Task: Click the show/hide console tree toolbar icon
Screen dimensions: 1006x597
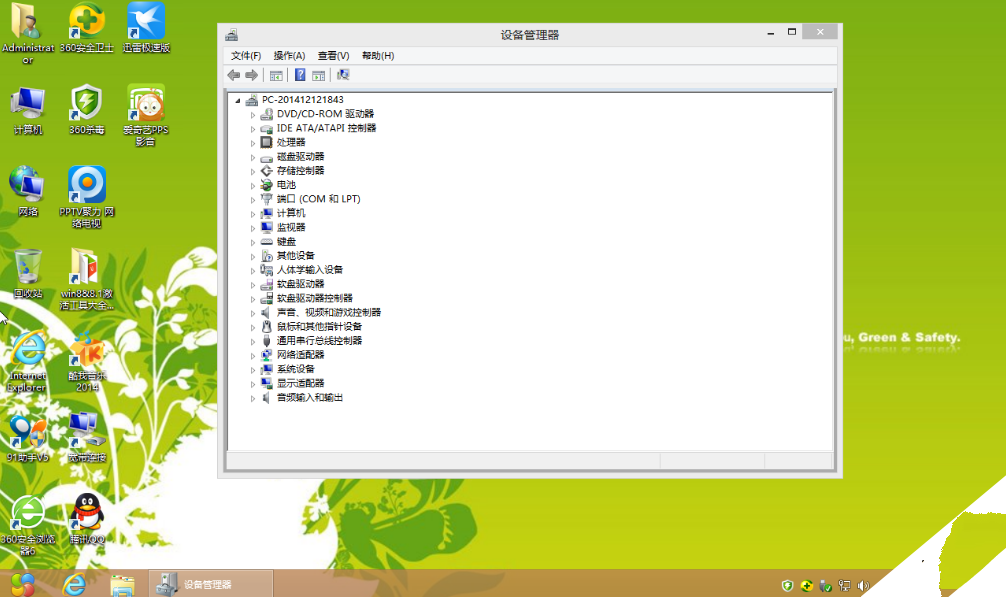Action: 276,75
